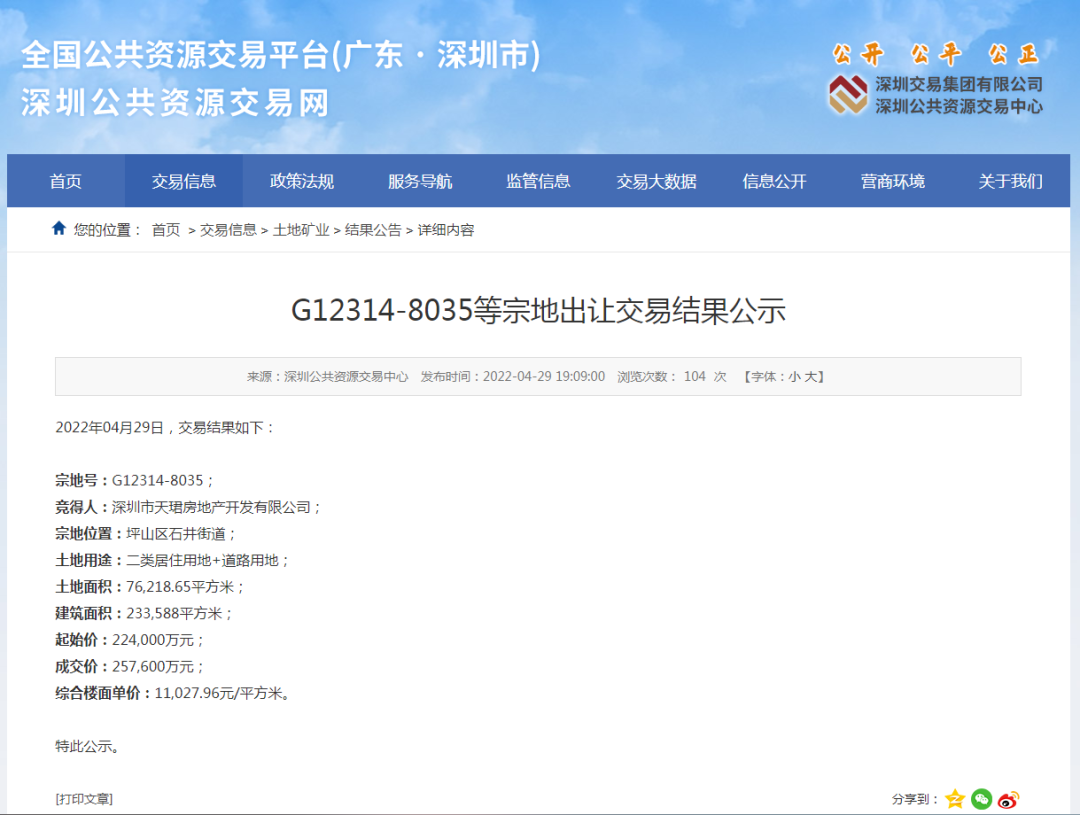
Task: Open the 交易大数据 navigation tab
Action: coord(656,181)
